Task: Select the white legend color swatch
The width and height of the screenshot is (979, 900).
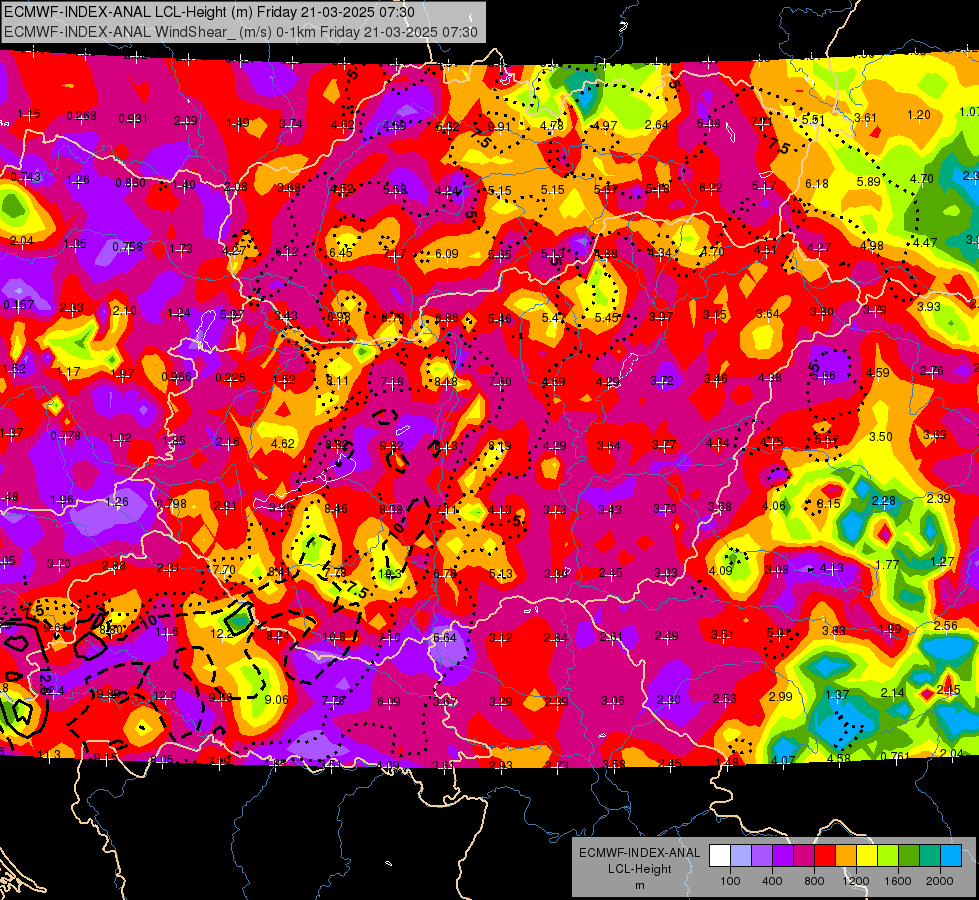Action: pos(720,855)
